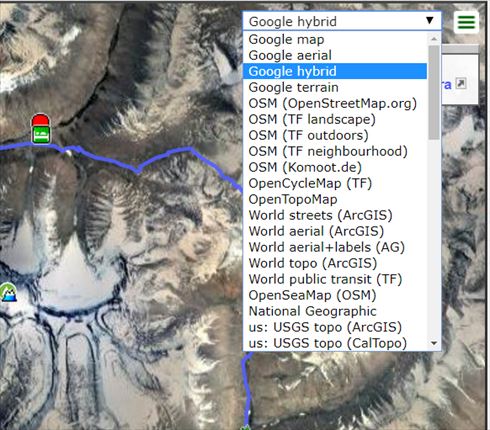Image resolution: width=490 pixels, height=430 pixels.
Task: Open the external link icon
Action: click(x=461, y=83)
